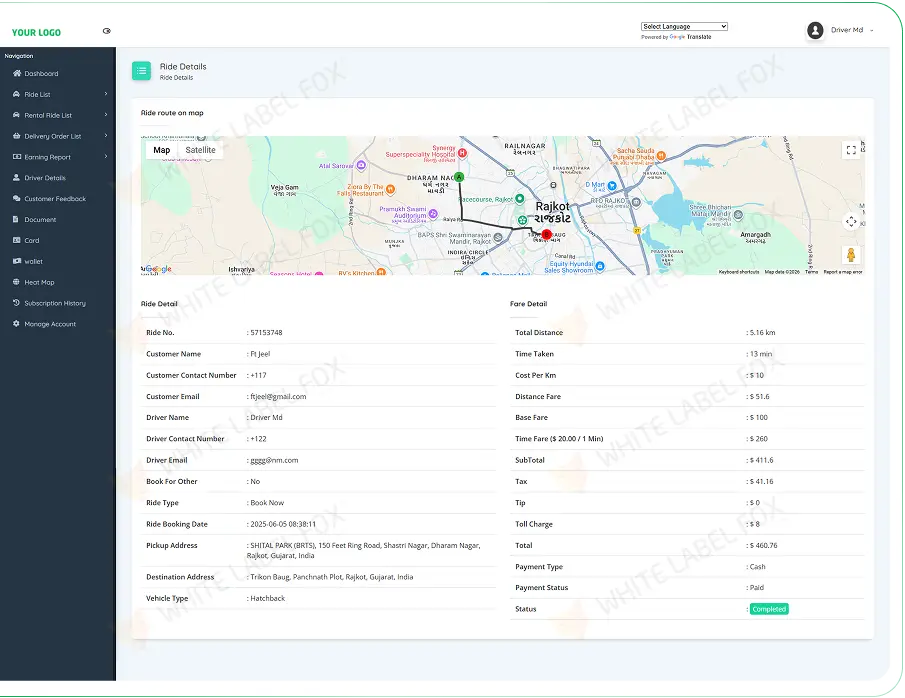Viewport: 905px width, 698px height.
Task: Expand the Rental Ride List chevron
Action: click(106, 114)
